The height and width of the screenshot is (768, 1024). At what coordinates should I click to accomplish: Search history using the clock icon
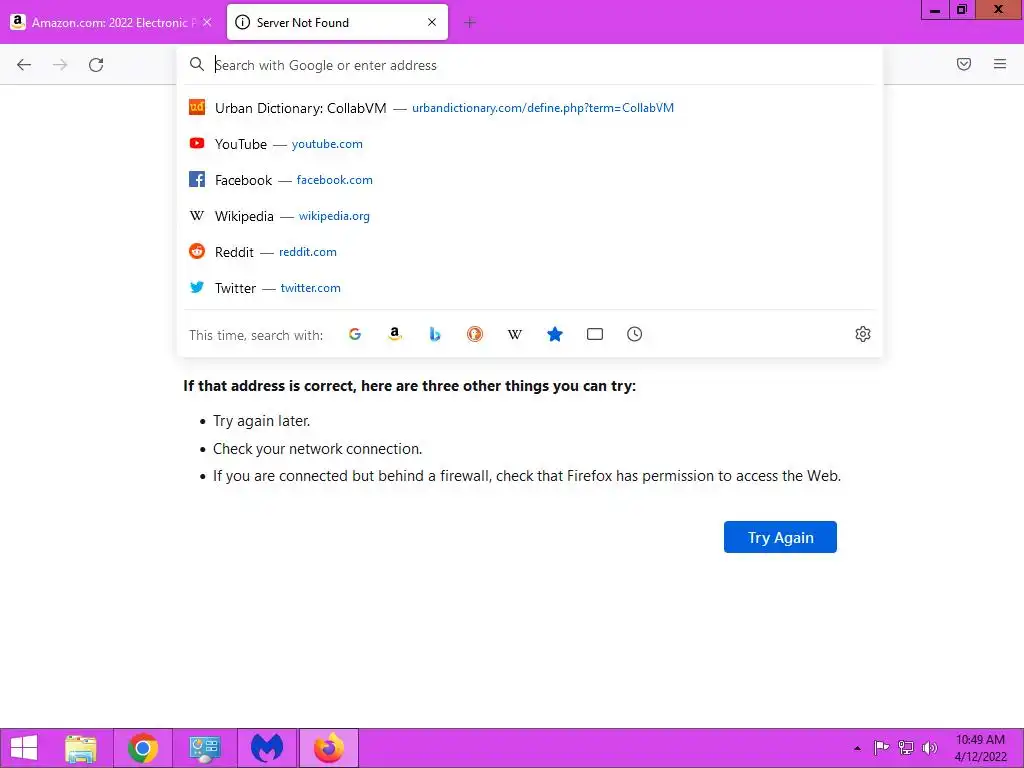click(635, 334)
